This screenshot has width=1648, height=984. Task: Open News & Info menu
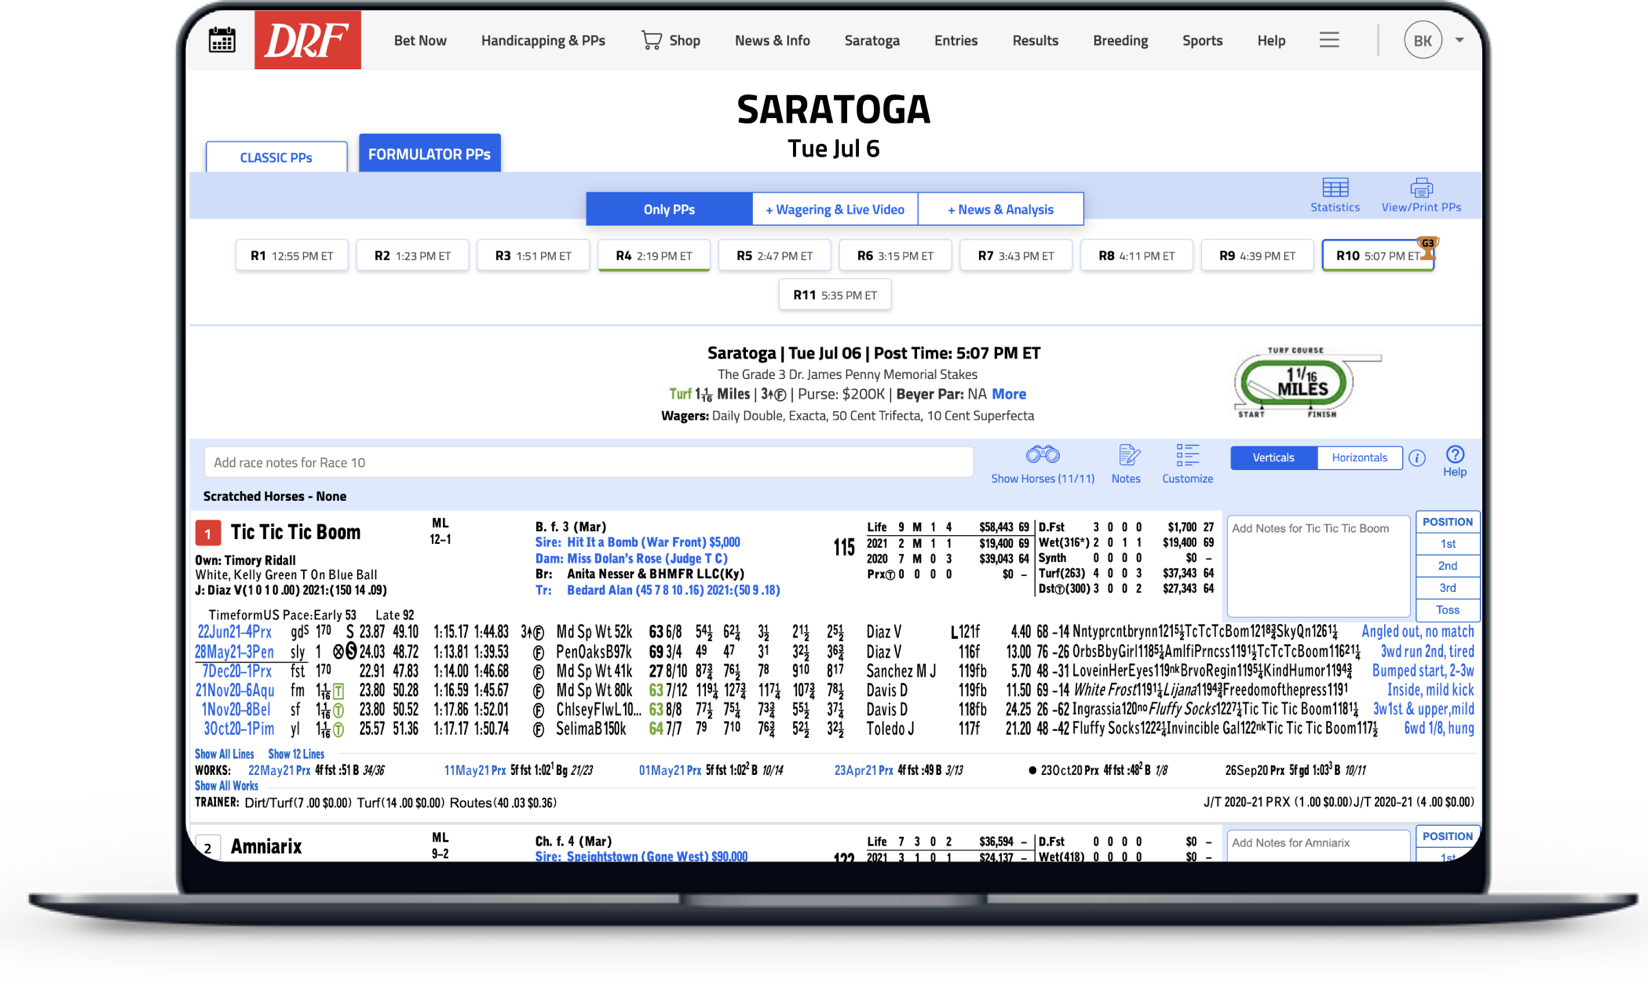pos(772,40)
